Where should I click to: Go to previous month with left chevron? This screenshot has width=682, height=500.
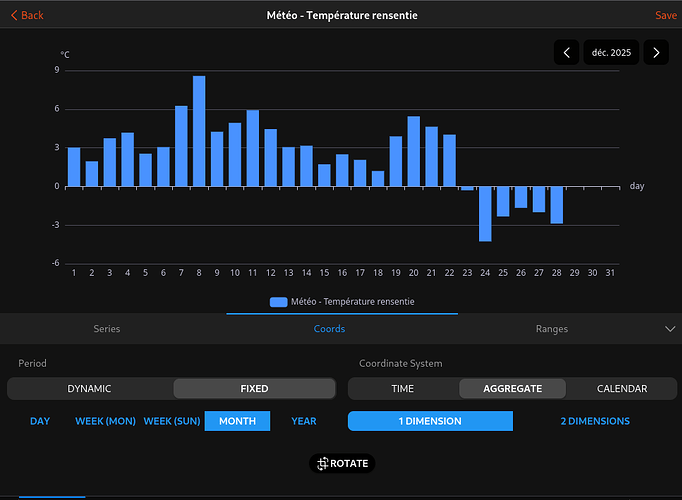coord(567,53)
